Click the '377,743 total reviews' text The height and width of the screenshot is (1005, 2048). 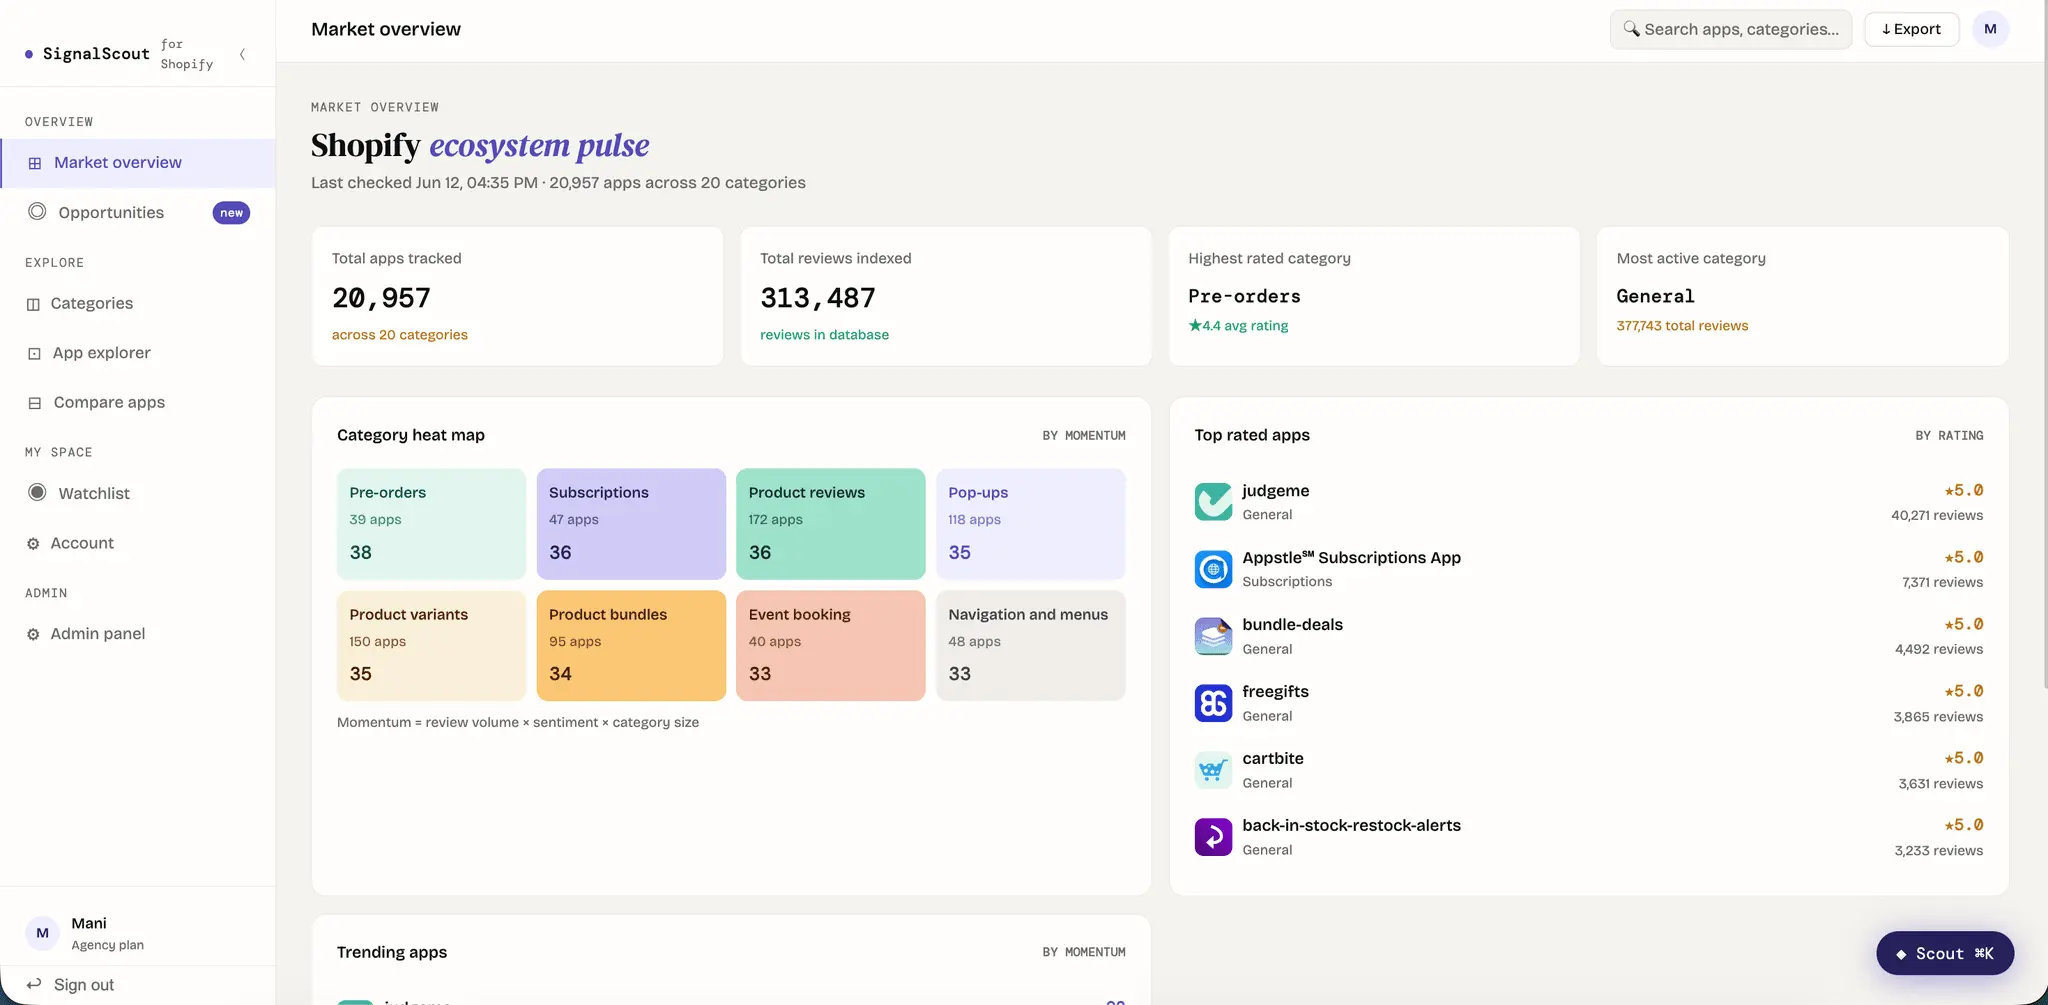tap(1682, 326)
